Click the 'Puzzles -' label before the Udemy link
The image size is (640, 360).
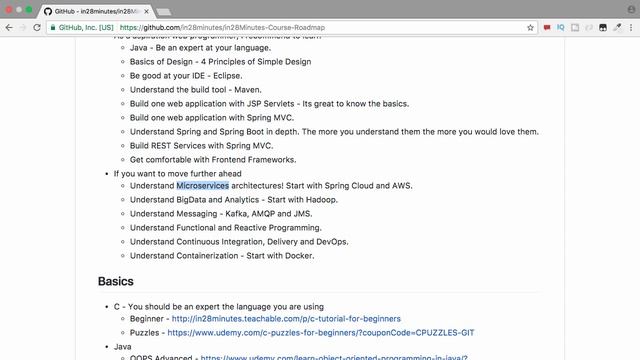point(147,333)
